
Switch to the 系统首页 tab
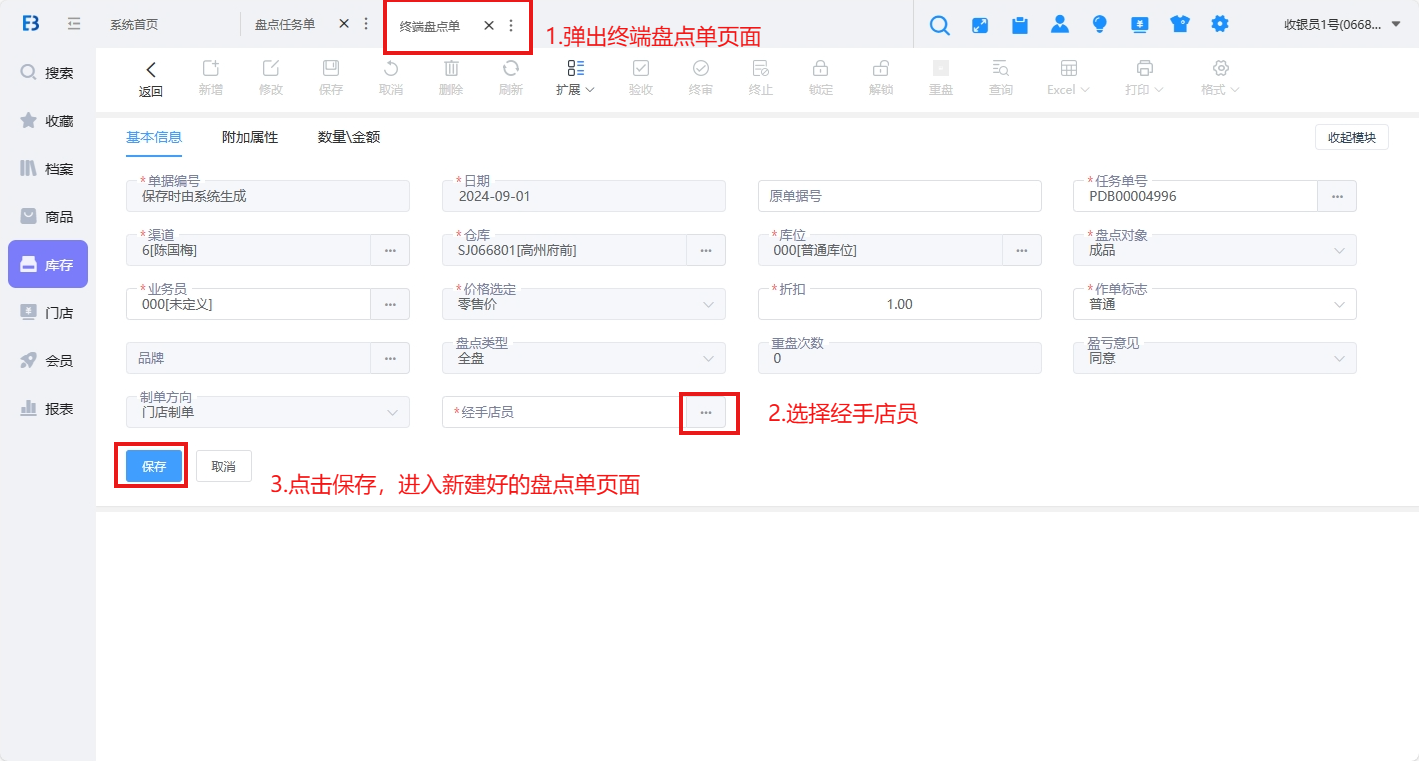click(134, 25)
